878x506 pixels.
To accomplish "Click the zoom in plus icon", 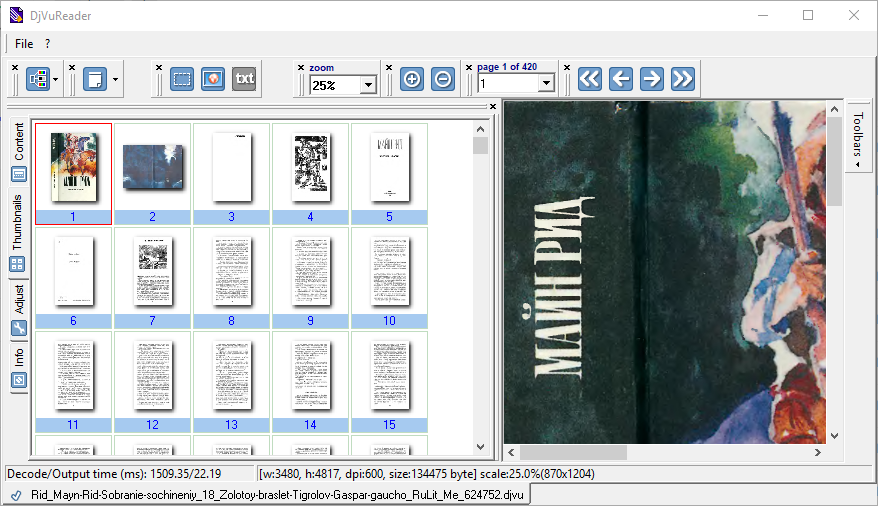I will pyautogui.click(x=411, y=79).
